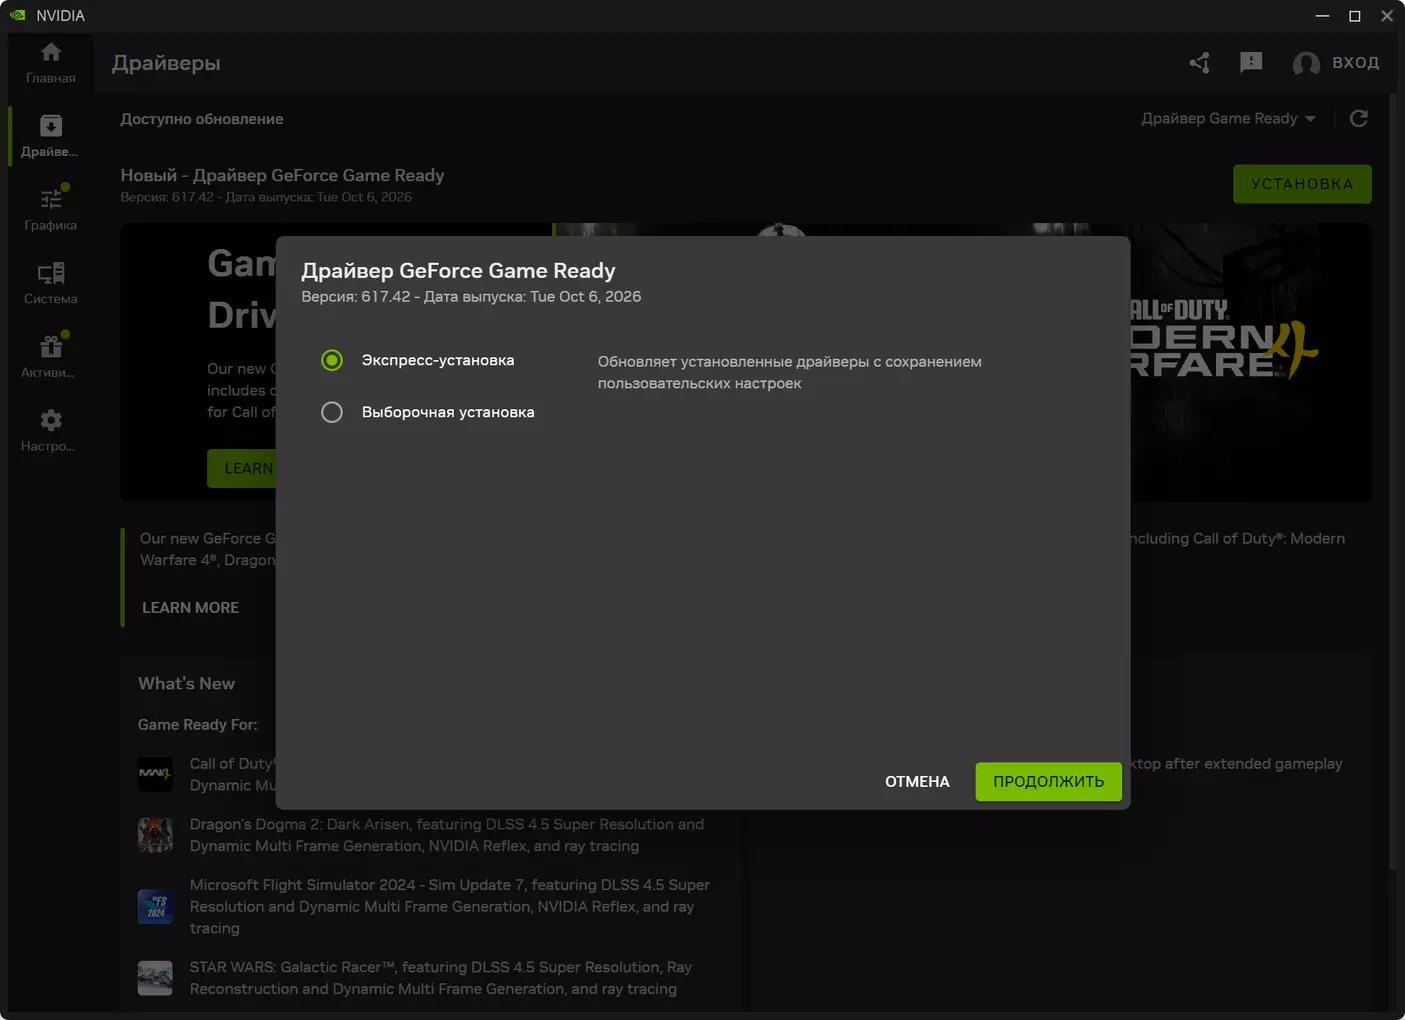Screen dimensions: 1405x1020
Task: Minimize the NVIDIA window
Action: 1322,15
